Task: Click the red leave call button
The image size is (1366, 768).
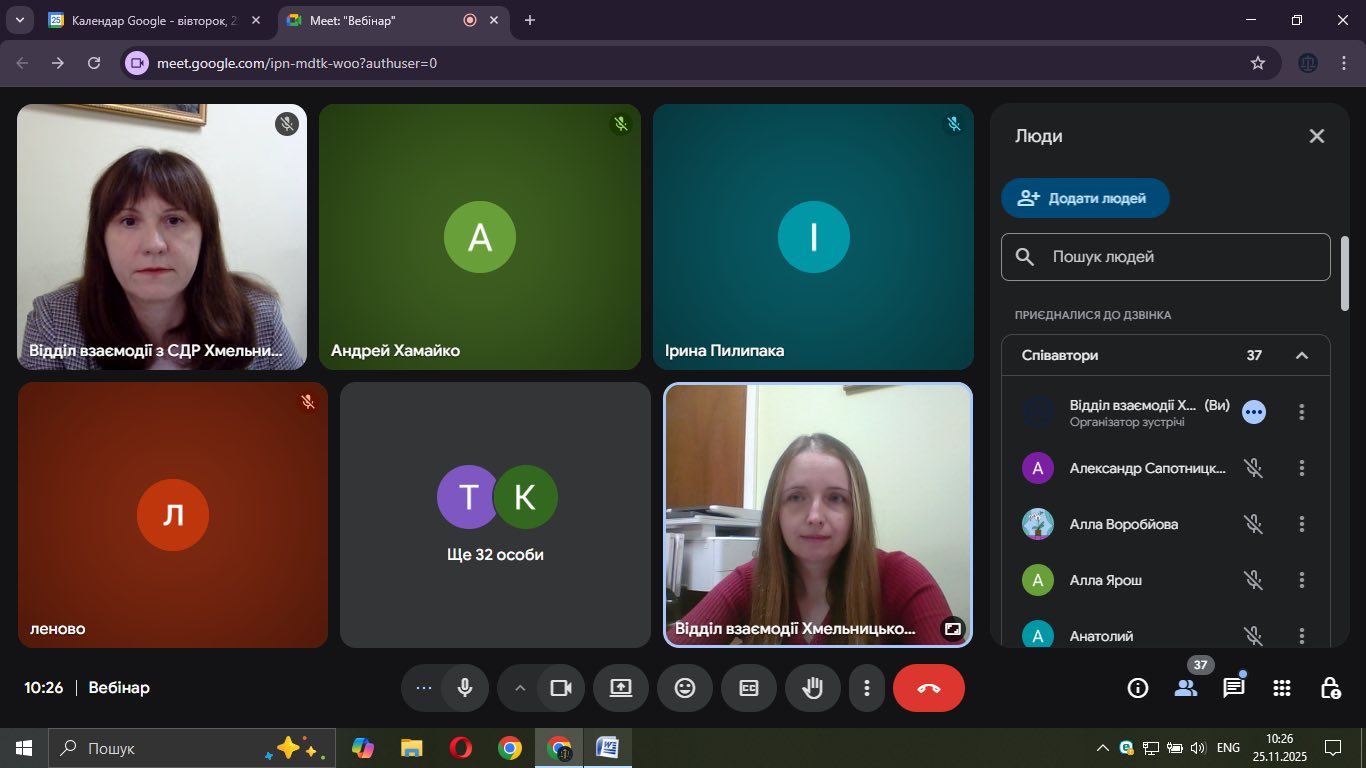Action: [x=928, y=688]
